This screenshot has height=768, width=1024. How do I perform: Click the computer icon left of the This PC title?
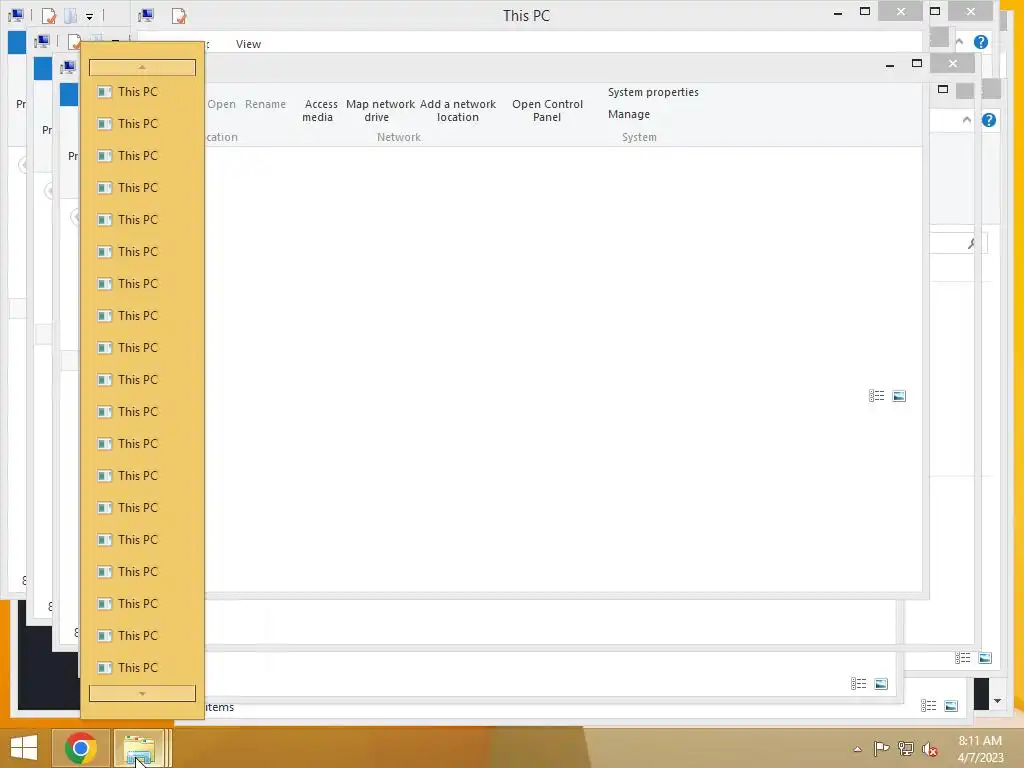(146, 15)
